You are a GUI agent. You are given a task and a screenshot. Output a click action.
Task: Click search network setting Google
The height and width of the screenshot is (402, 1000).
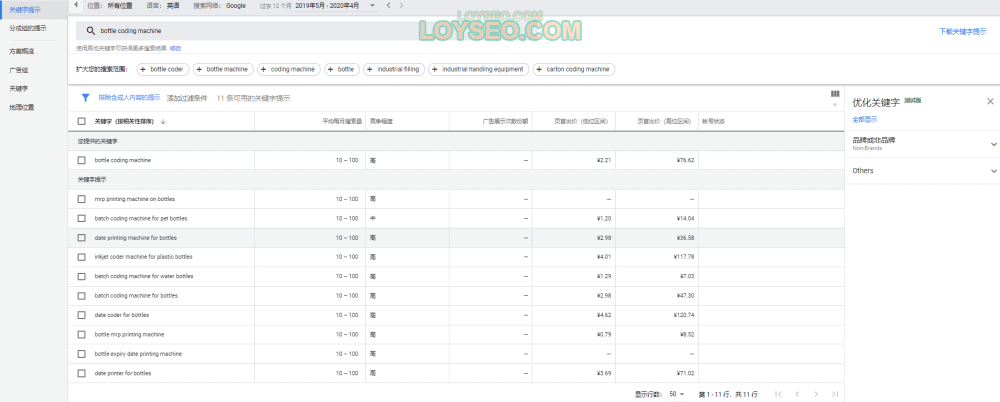tap(236, 5)
